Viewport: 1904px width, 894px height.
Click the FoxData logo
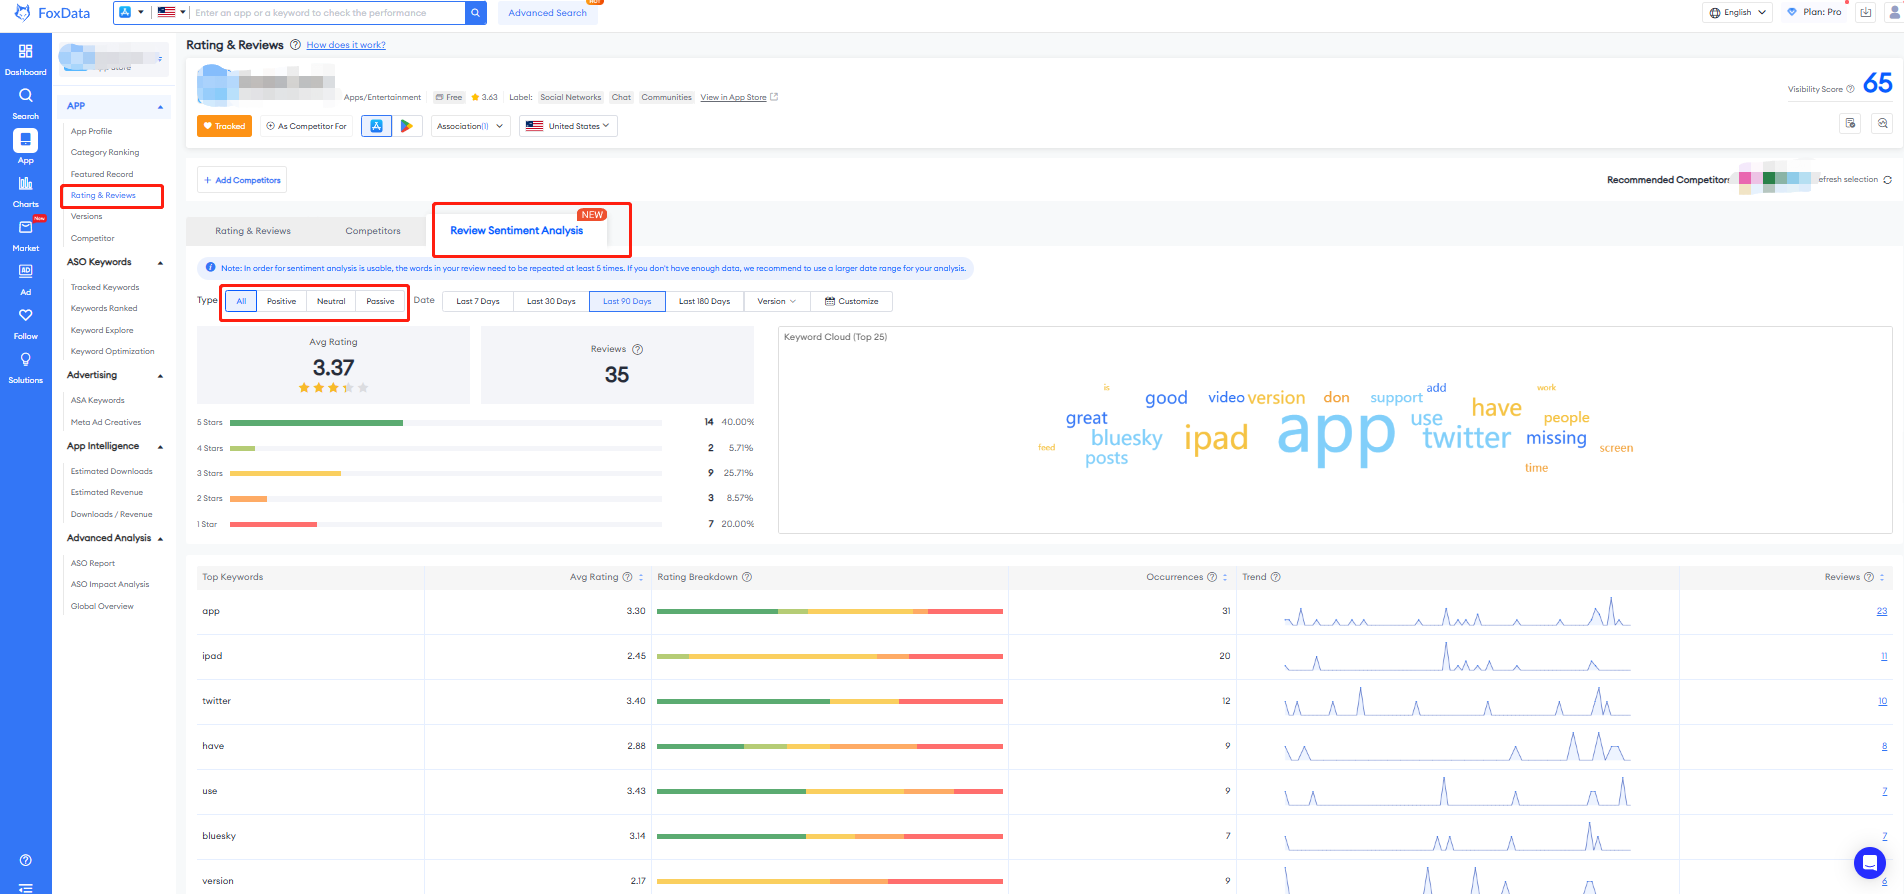52,13
